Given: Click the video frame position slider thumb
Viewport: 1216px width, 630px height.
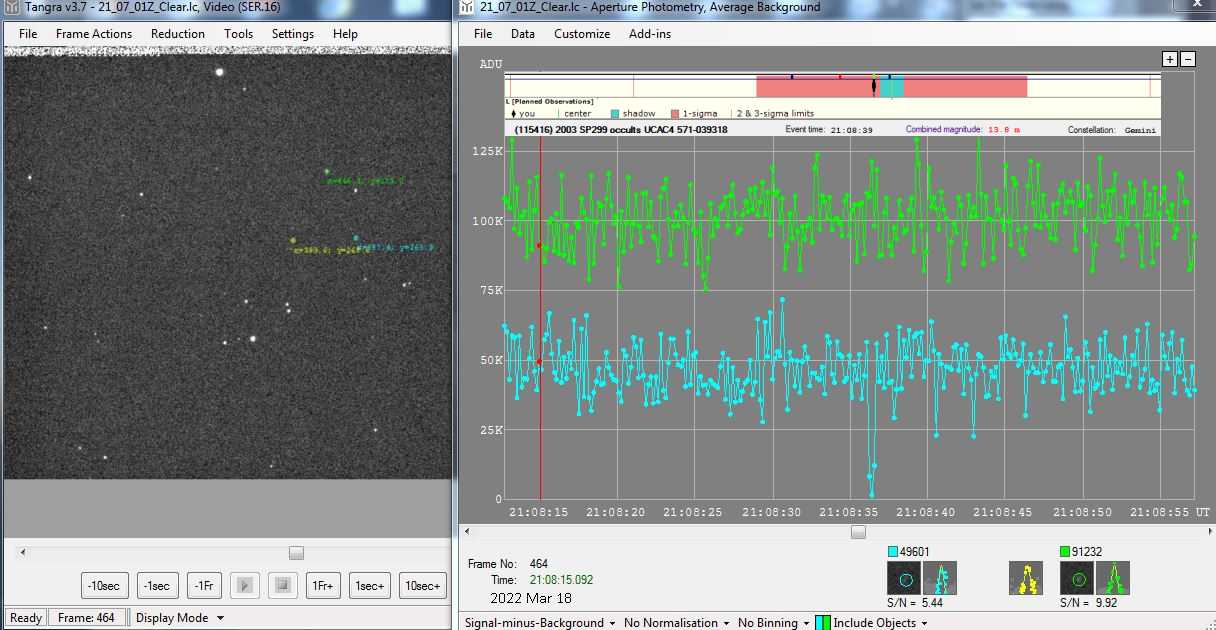Looking at the screenshot, I should pyautogui.click(x=296, y=553).
